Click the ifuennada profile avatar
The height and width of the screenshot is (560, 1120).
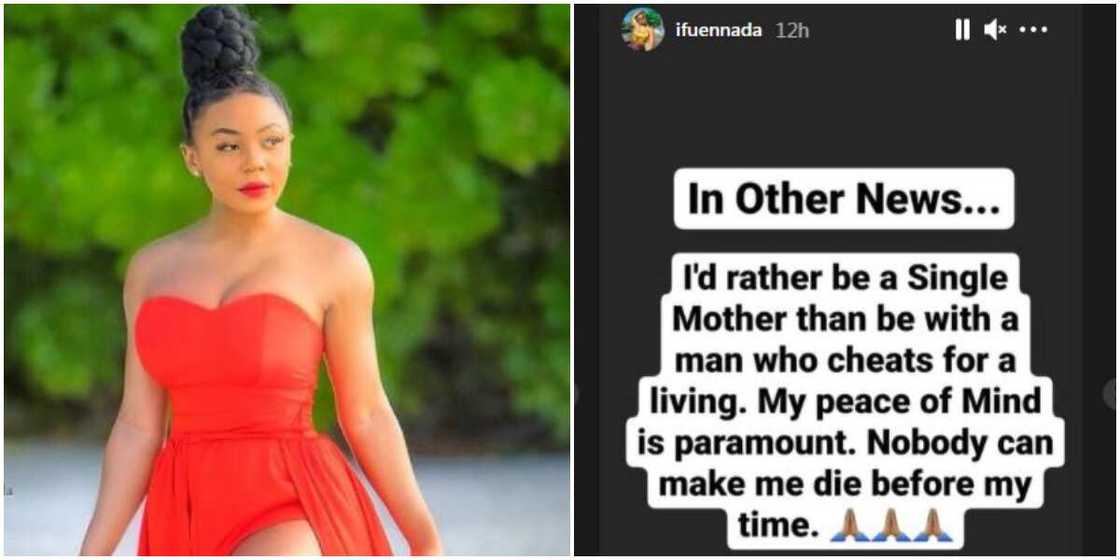[641, 30]
